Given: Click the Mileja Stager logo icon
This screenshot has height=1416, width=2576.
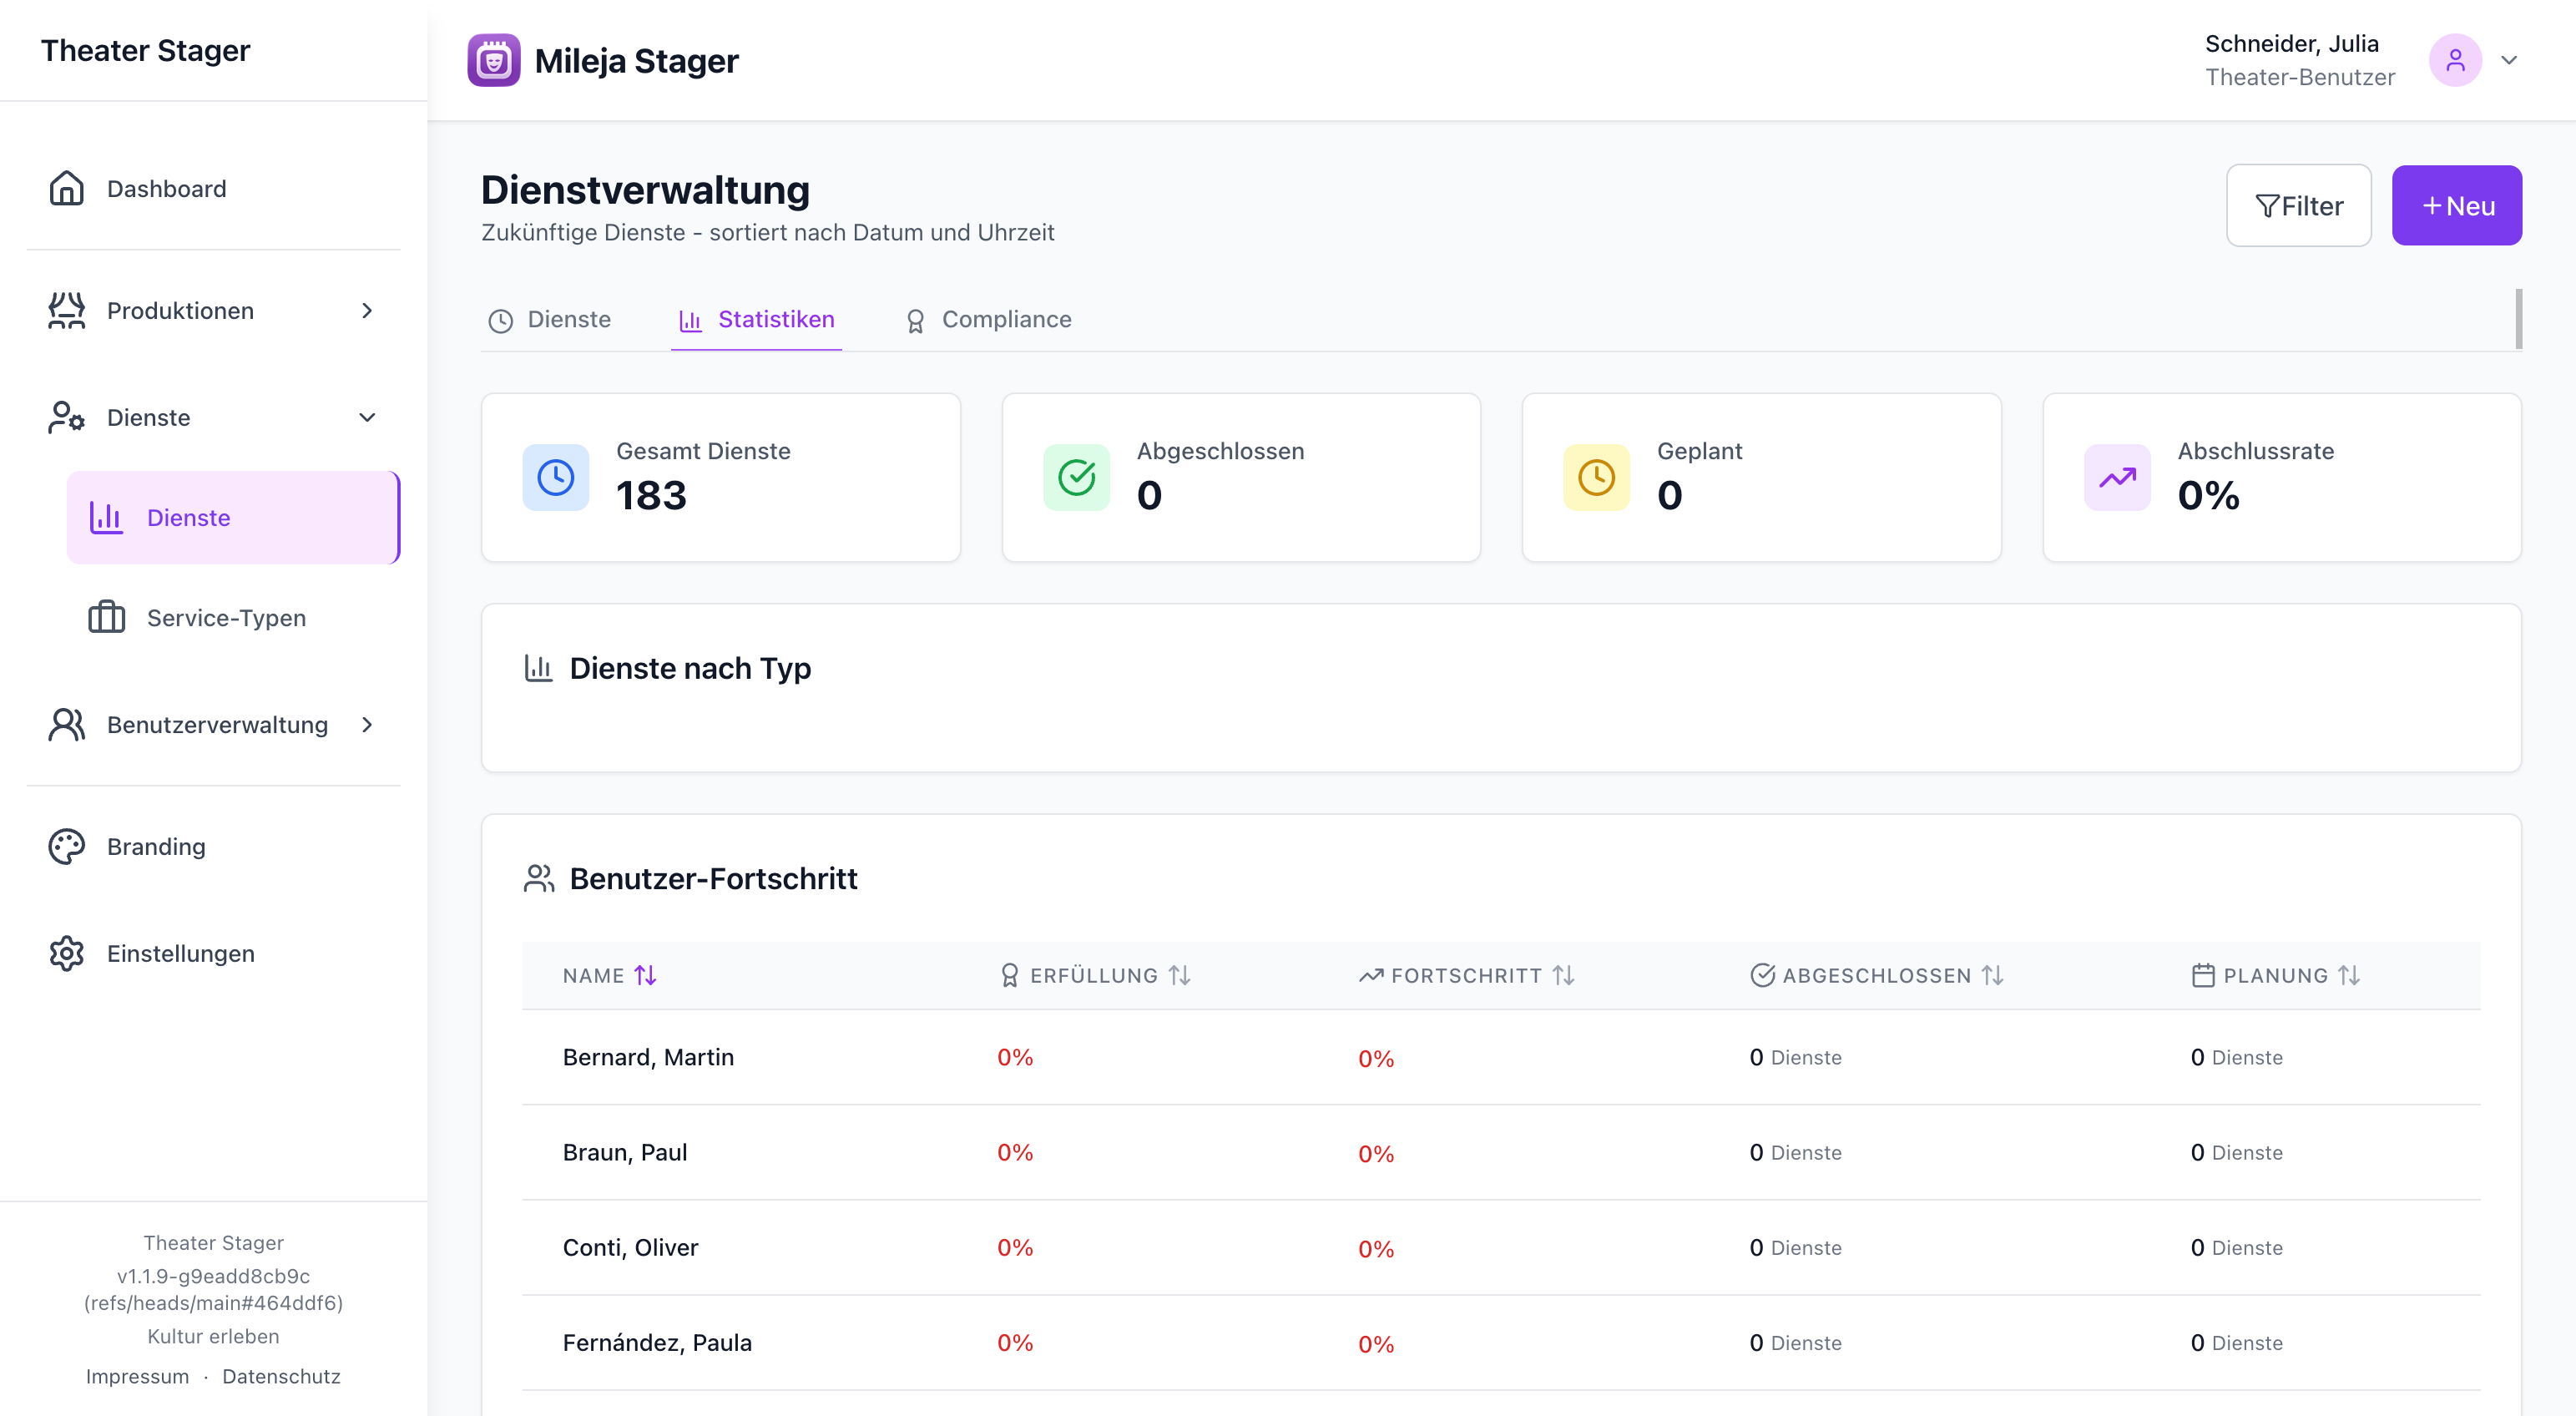Looking at the screenshot, I should (493, 60).
